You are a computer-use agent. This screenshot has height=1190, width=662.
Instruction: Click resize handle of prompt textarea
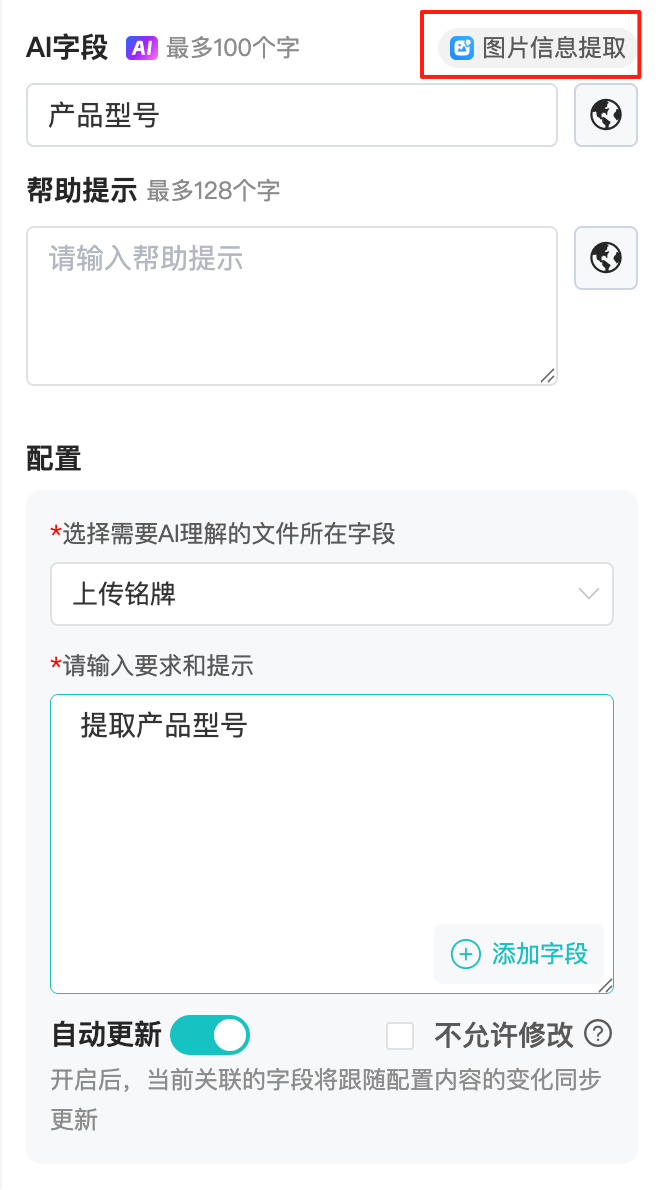(604, 985)
